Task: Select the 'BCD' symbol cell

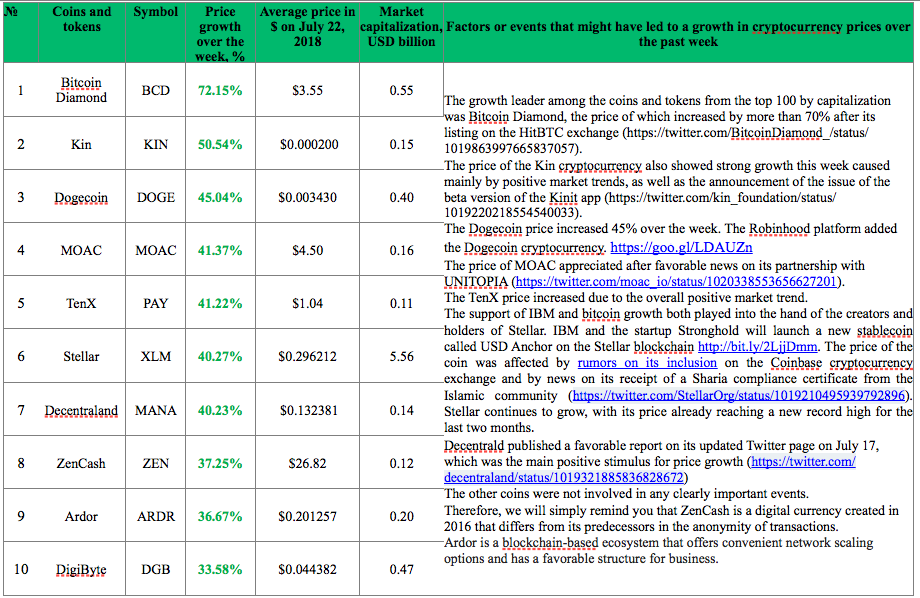Action: [x=155, y=90]
